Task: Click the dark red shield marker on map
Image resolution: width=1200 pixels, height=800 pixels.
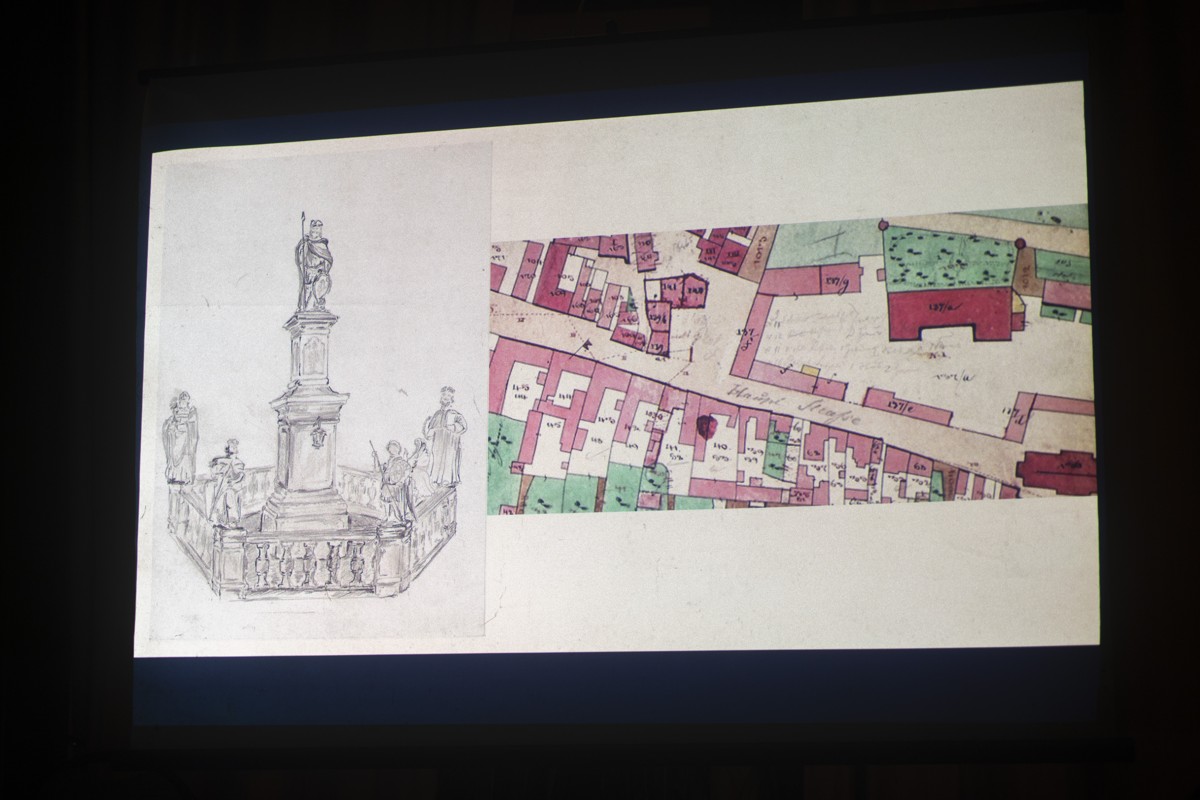Action: pyautogui.click(x=706, y=427)
